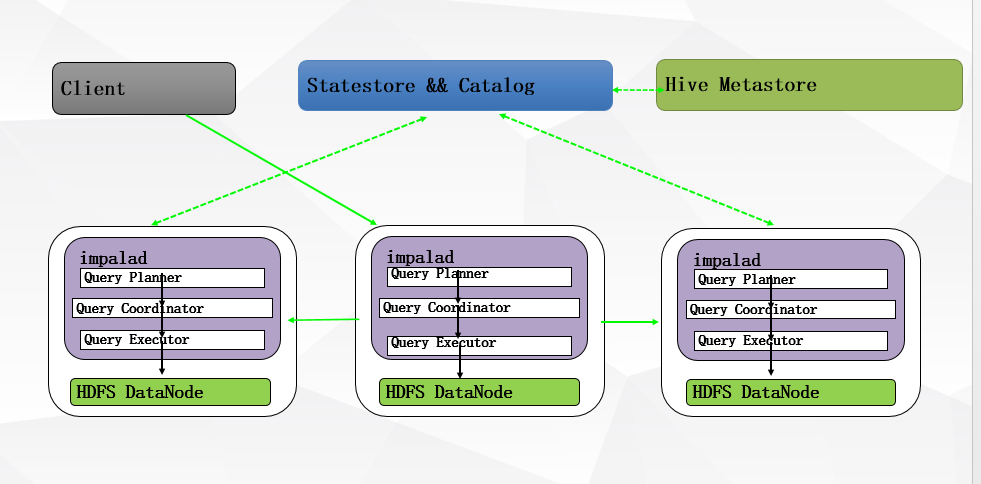Image resolution: width=981 pixels, height=484 pixels.
Task: Select HDFS DataNode under the middle impalad
Action: pos(479,392)
